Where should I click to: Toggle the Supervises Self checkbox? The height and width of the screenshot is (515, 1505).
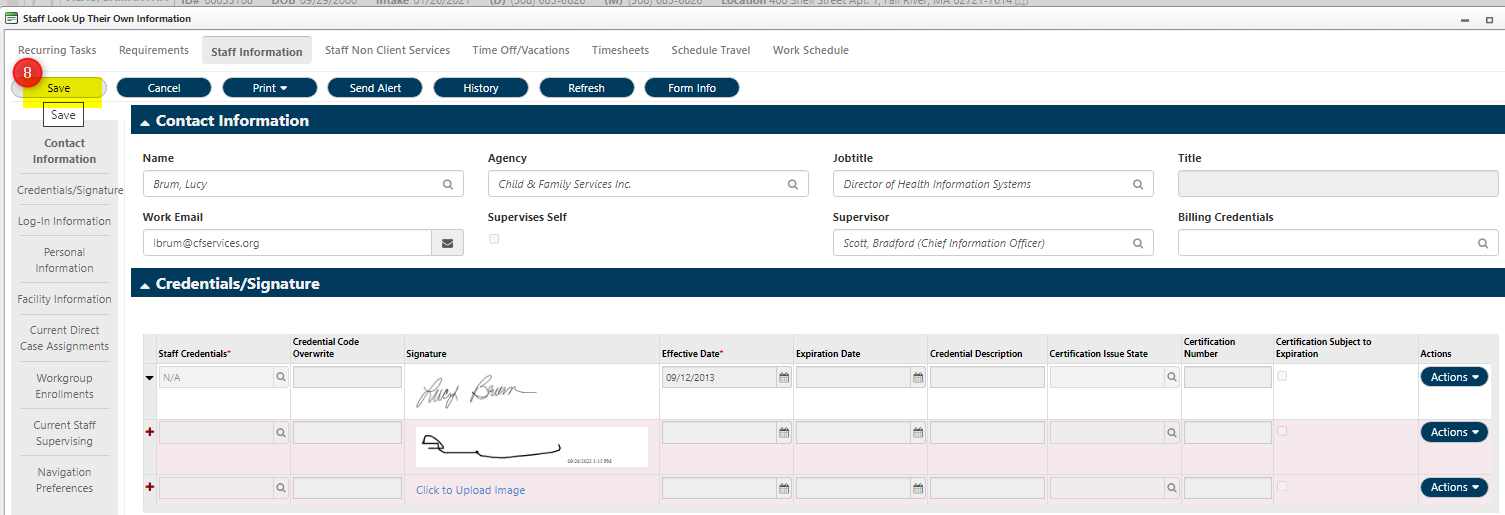[494, 239]
